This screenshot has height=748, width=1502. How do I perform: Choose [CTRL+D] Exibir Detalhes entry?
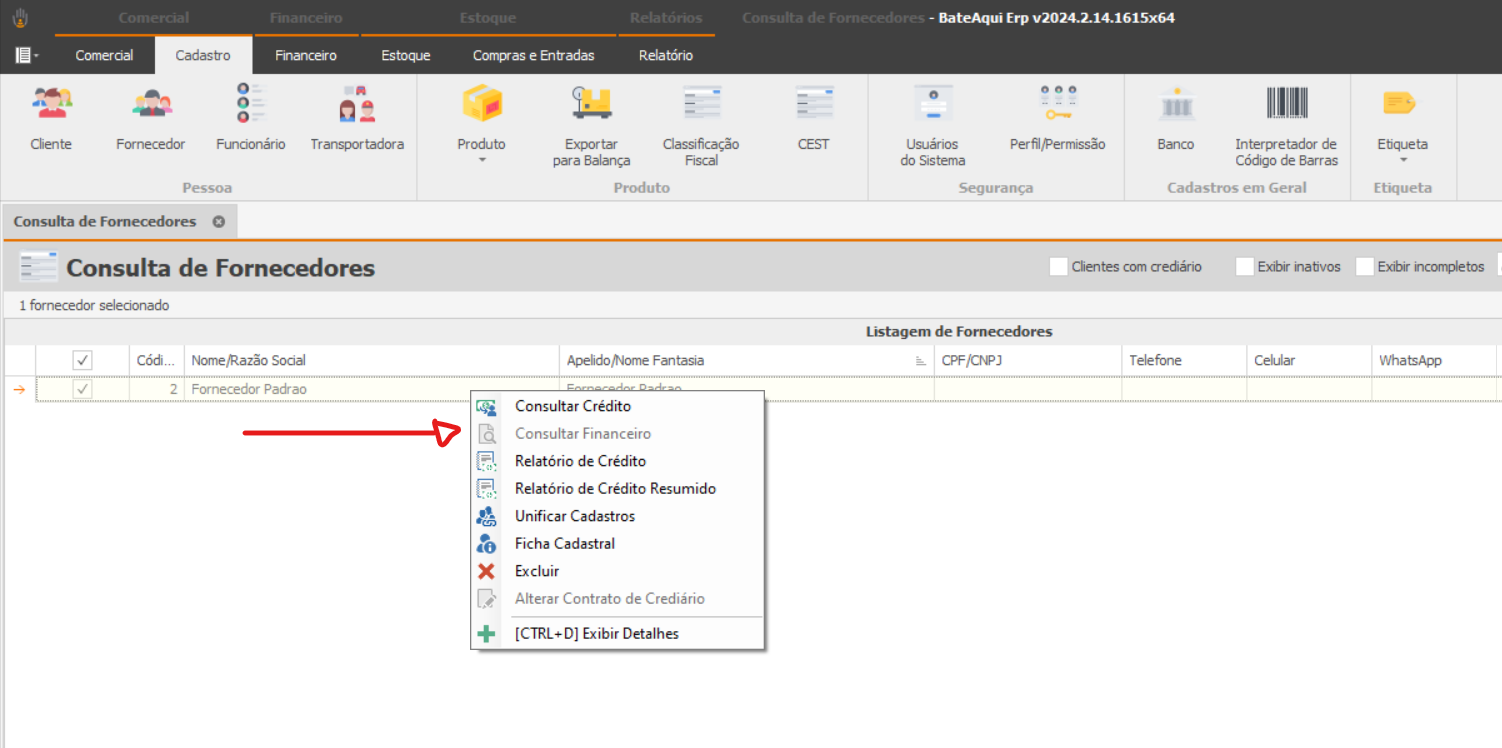click(617, 634)
